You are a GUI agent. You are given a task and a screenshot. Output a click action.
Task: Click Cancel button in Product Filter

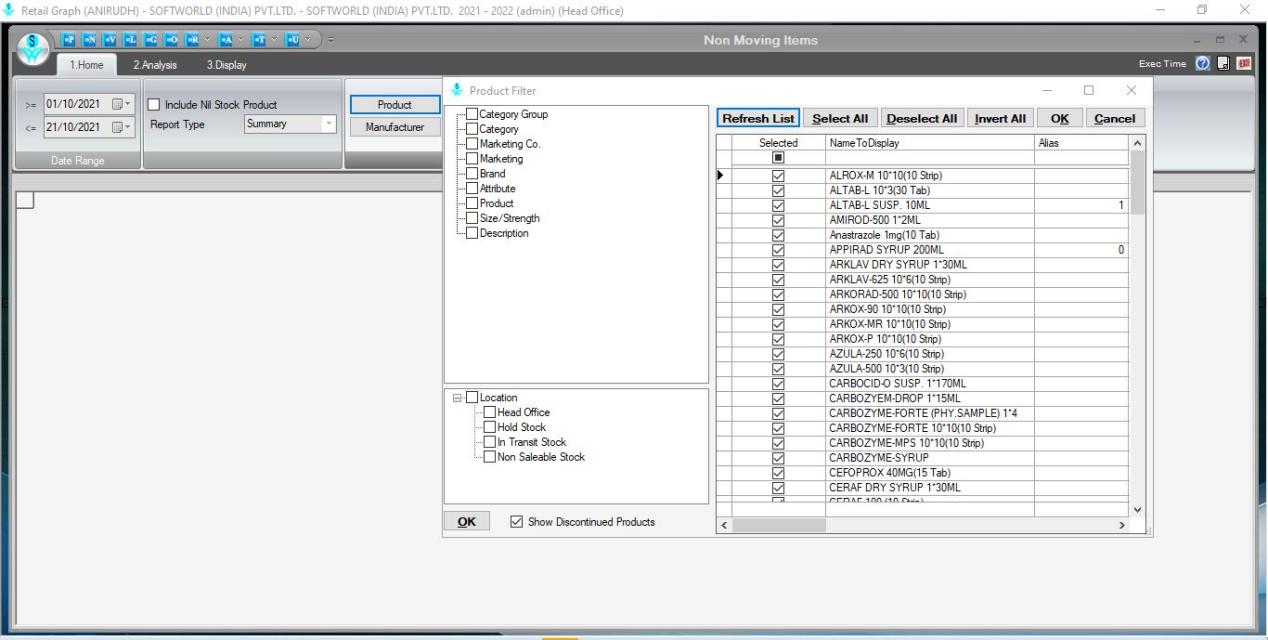(1115, 119)
